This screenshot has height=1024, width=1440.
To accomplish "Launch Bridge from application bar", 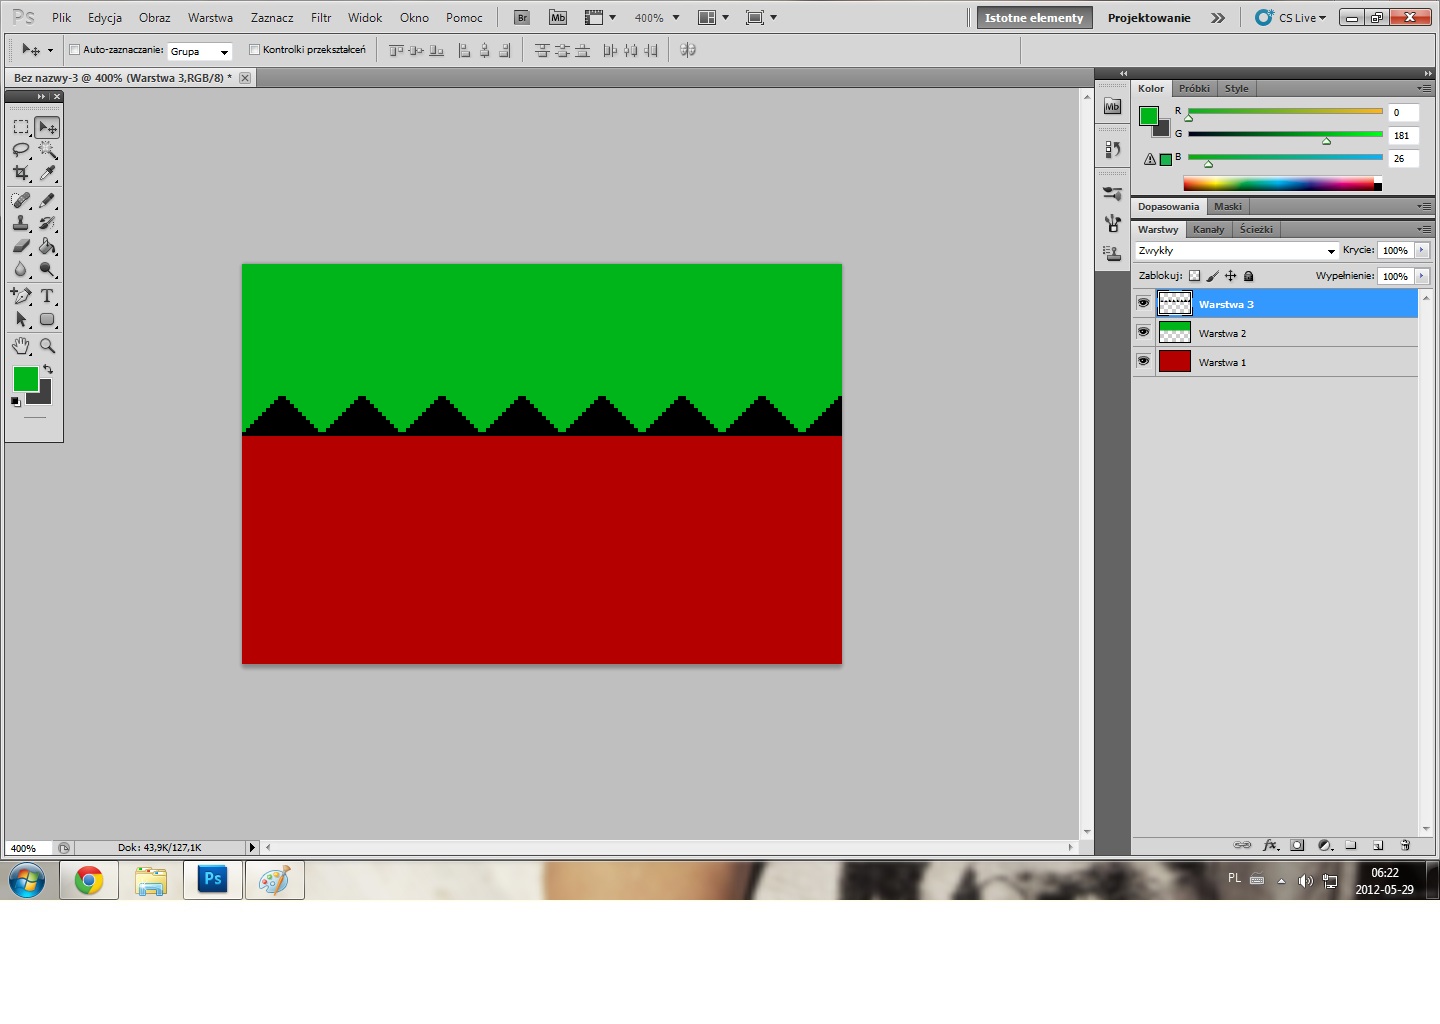I will pyautogui.click(x=522, y=18).
